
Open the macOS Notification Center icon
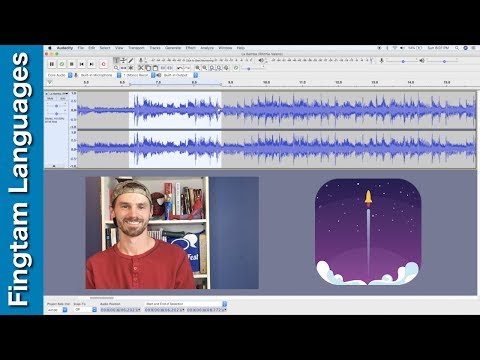pyautogui.click(x=474, y=48)
